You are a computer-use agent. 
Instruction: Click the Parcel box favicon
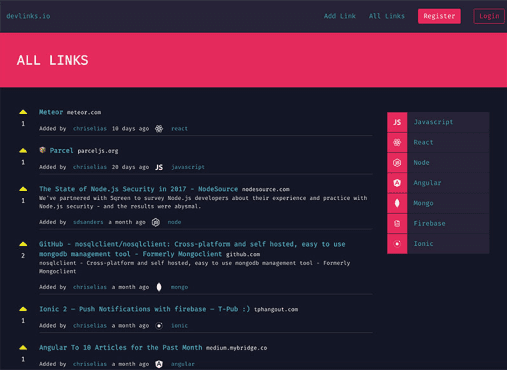pyautogui.click(x=42, y=150)
